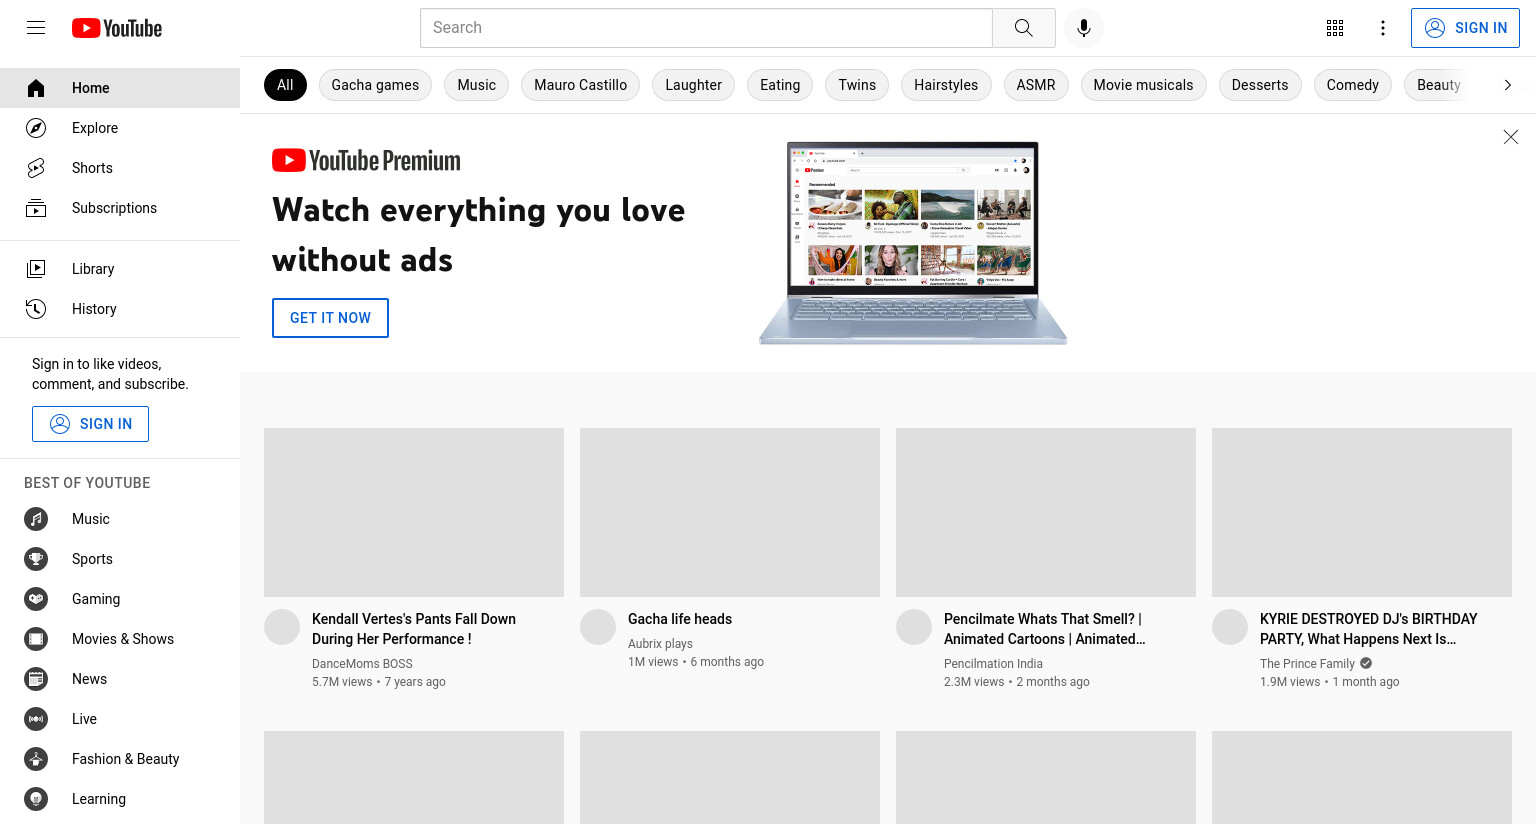Select the Twins chip
This screenshot has width=1536, height=824.
857,85
